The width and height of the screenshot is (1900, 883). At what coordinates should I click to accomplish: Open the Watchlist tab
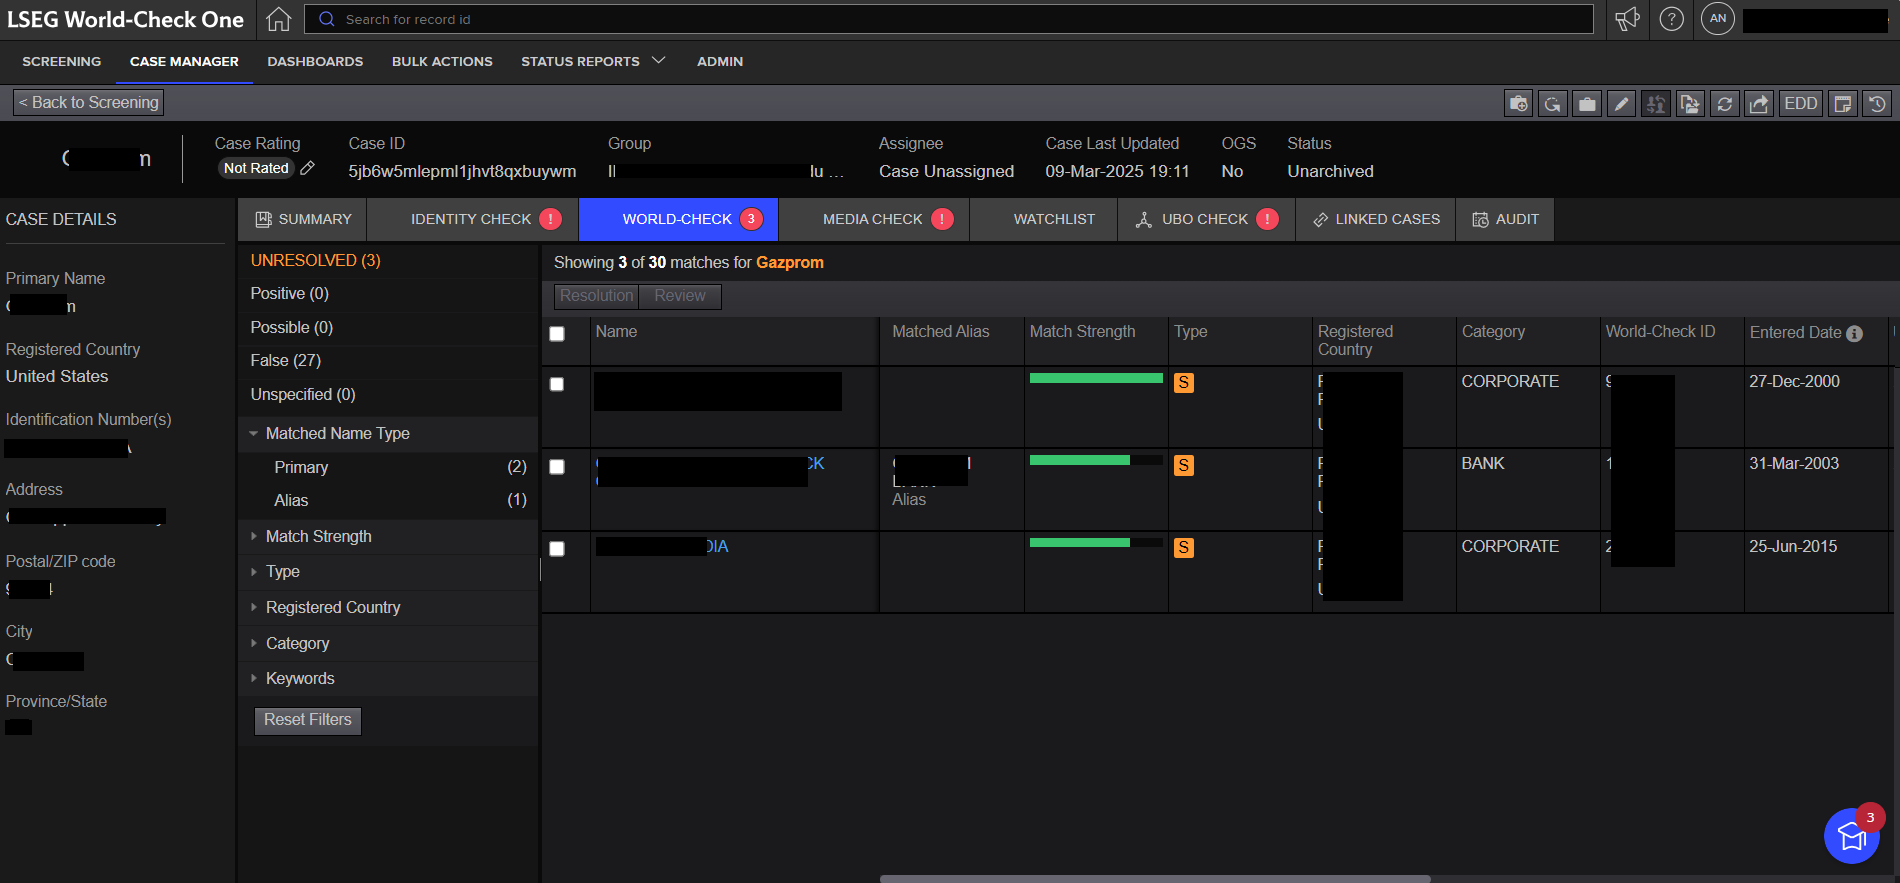[x=1044, y=219]
